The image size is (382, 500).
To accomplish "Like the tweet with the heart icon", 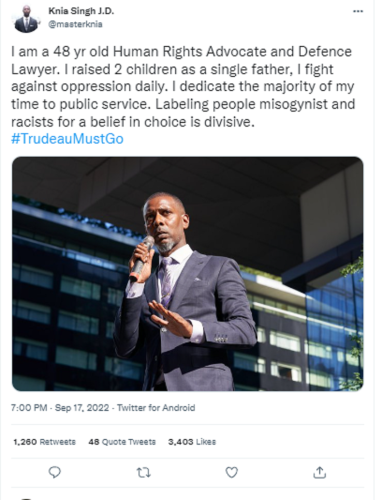I will point(232,472).
